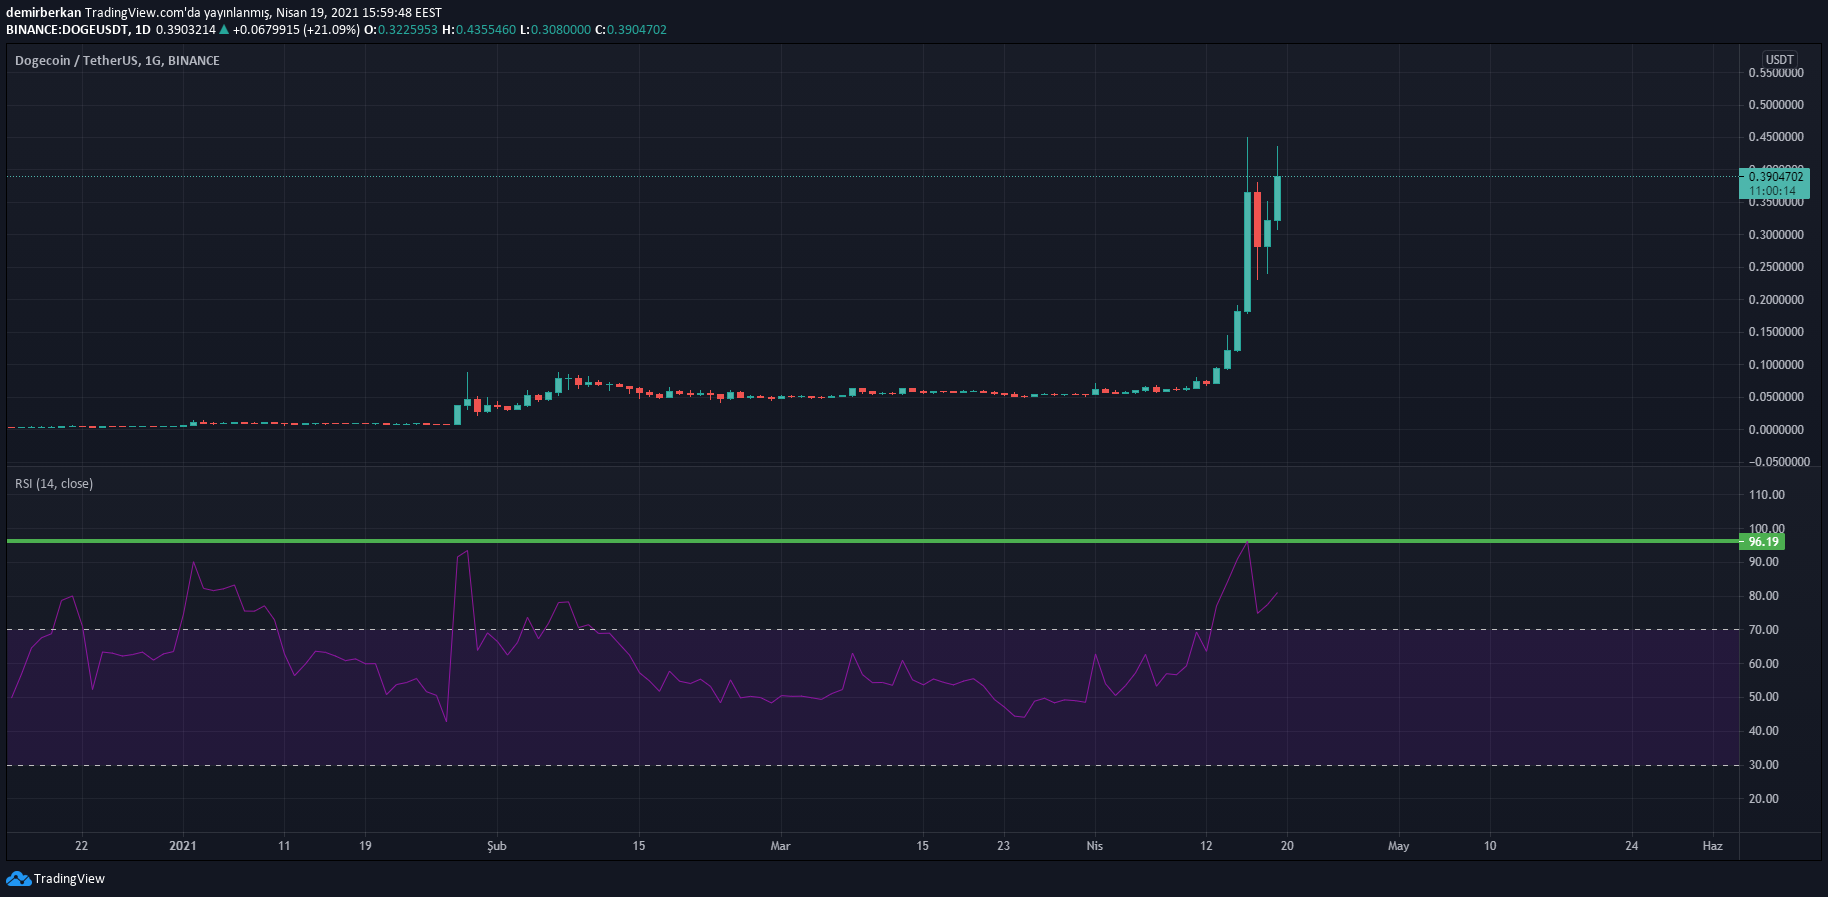Select the BINANCE:DOGEUSDT, 1D symbol text

[78, 30]
